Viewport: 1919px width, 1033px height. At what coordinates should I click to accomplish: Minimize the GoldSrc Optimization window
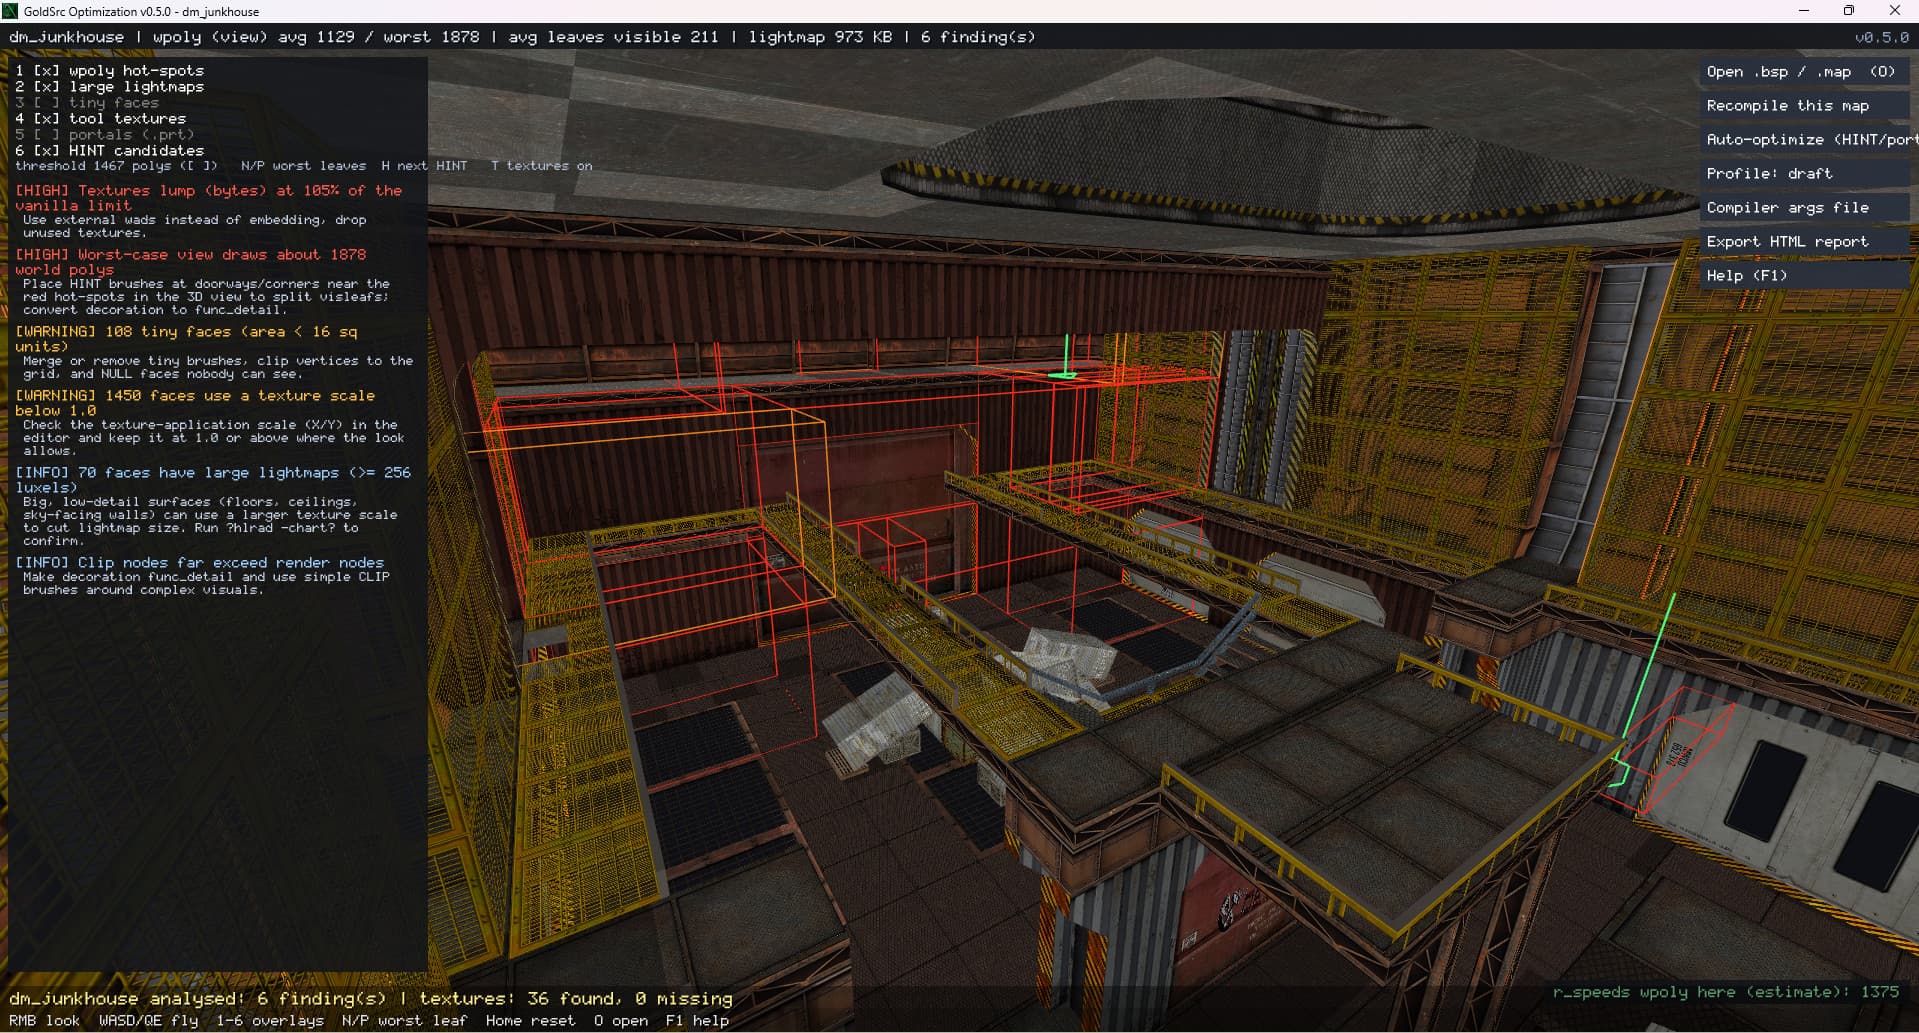point(1804,11)
